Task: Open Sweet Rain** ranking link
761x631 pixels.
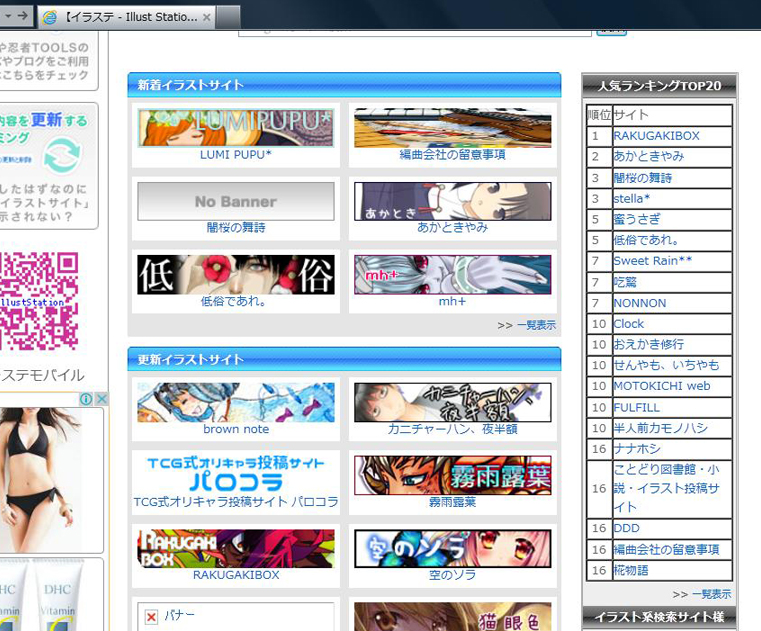Action: coord(653,261)
